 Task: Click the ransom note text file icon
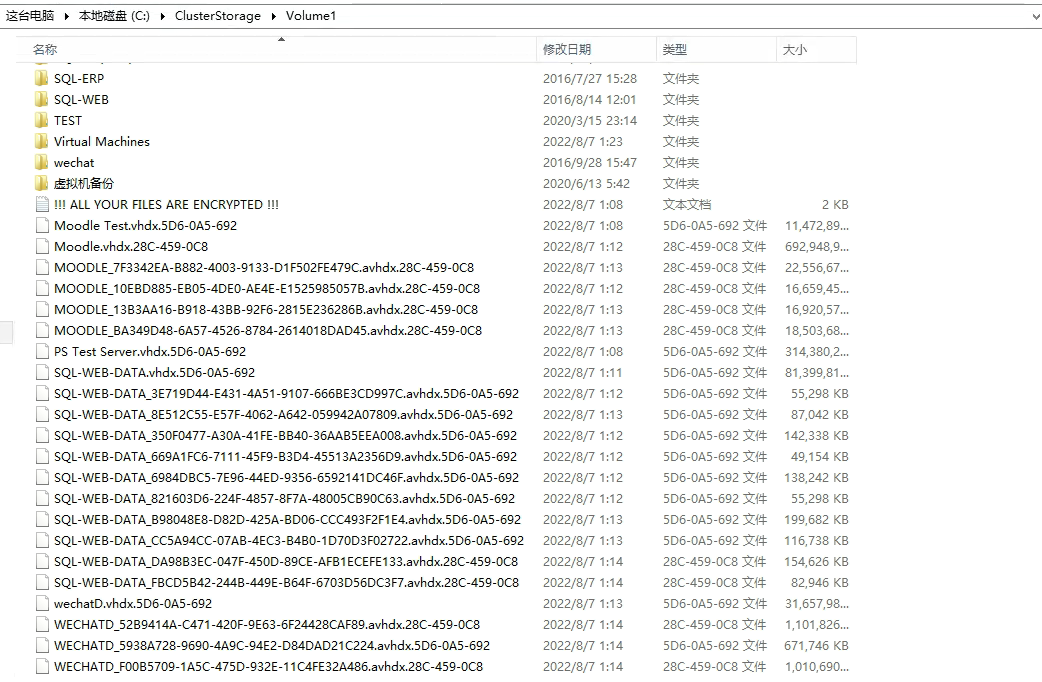click(42, 204)
